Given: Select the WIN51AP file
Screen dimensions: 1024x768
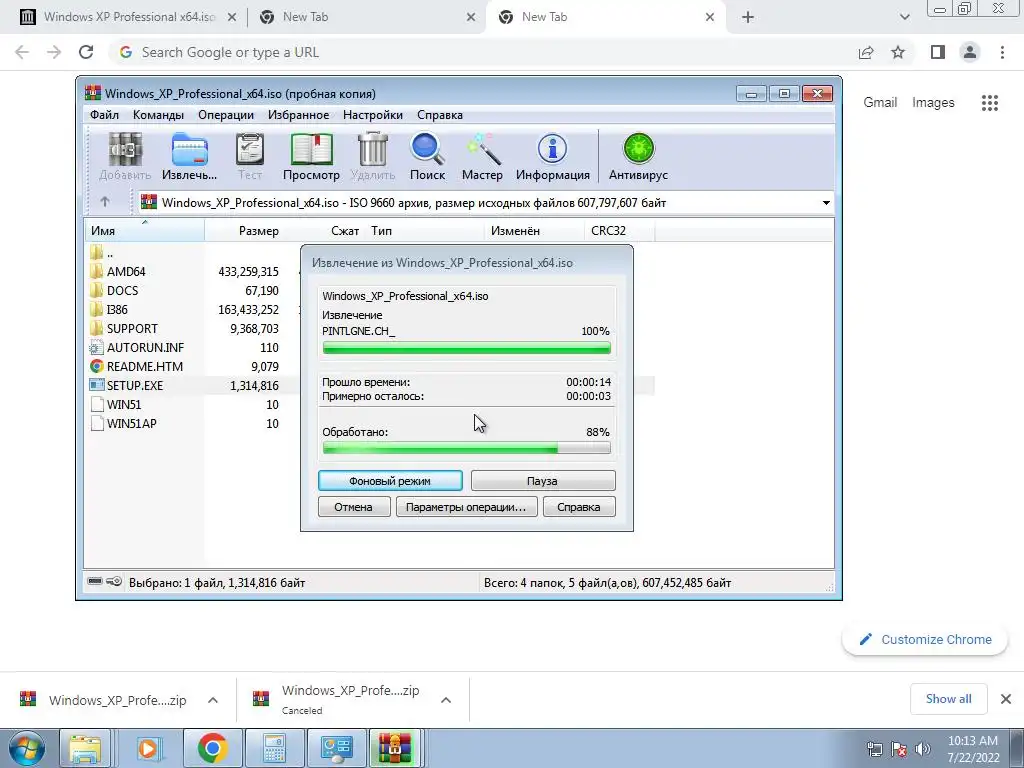Looking at the screenshot, I should pyautogui.click(x=123, y=423).
